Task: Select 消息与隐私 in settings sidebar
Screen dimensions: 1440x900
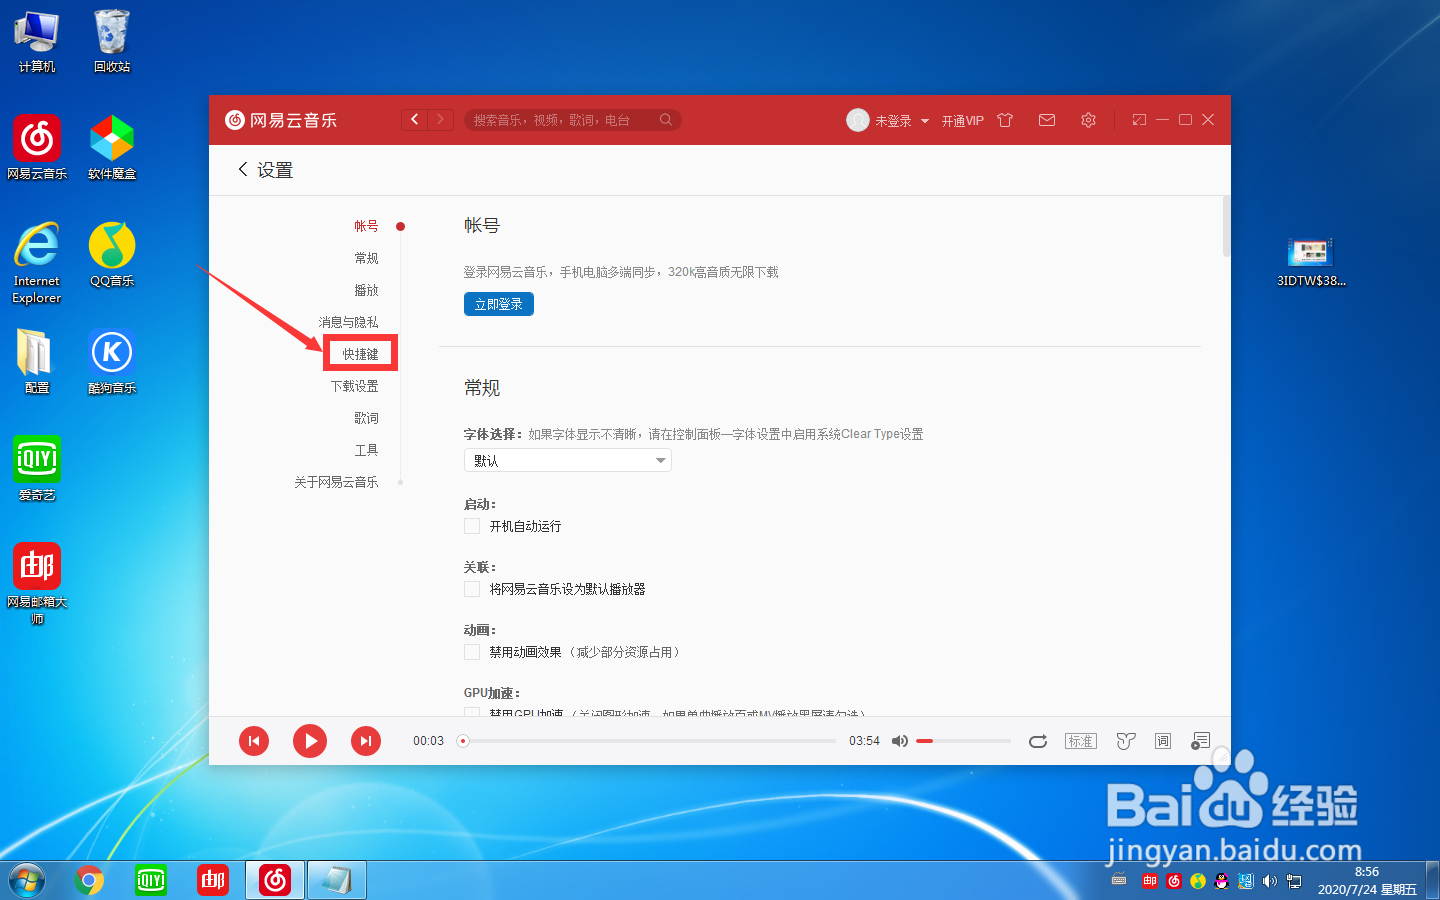Action: 348,322
